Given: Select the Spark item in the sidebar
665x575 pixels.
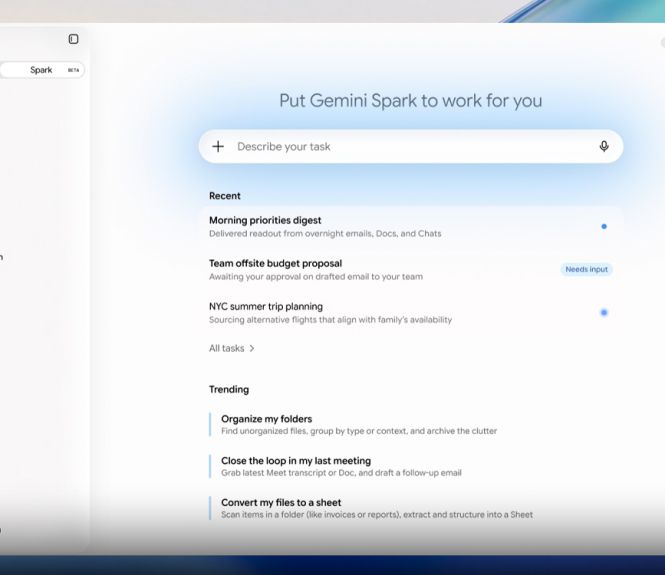Looking at the screenshot, I should pos(42,70).
